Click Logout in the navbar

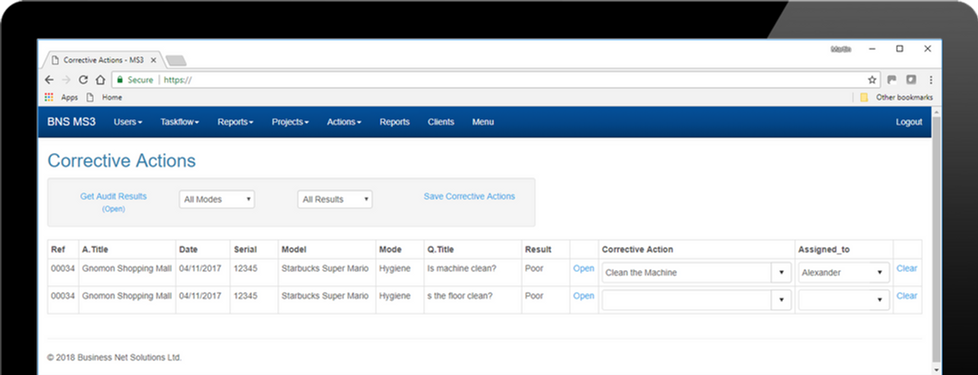coord(909,122)
